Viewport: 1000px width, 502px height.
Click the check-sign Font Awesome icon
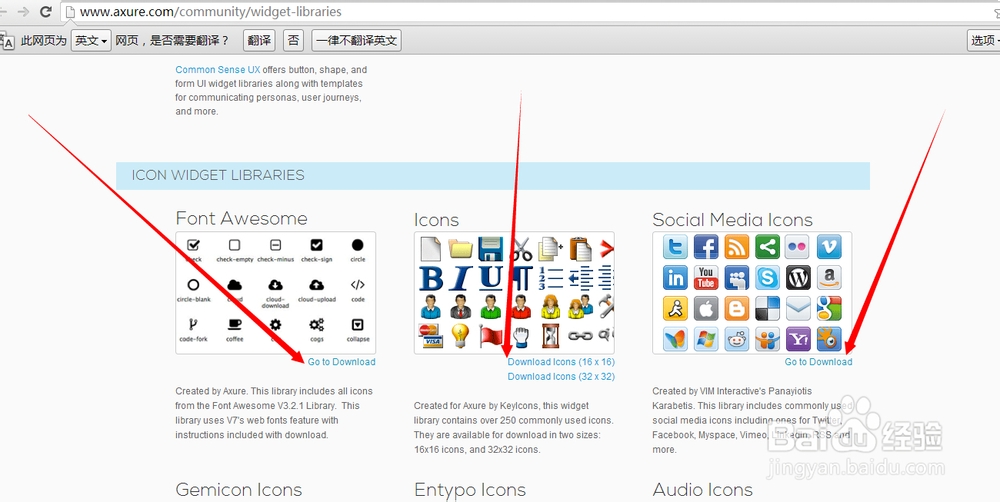(316, 245)
